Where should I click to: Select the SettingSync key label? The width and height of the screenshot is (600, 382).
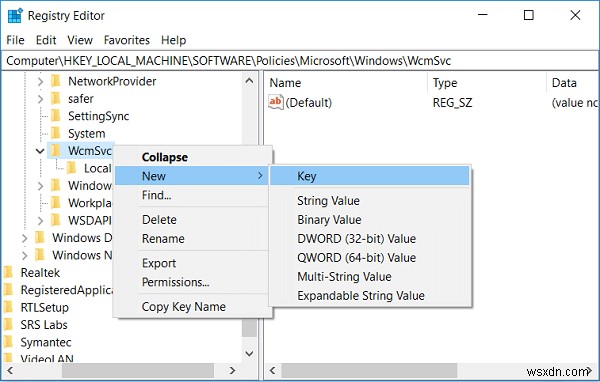click(98, 116)
